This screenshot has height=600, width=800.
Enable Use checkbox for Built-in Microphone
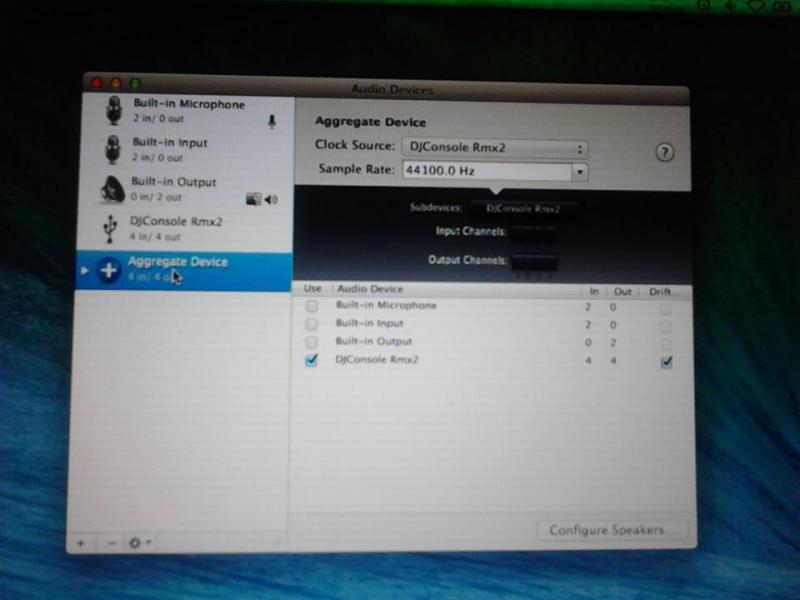click(x=311, y=306)
